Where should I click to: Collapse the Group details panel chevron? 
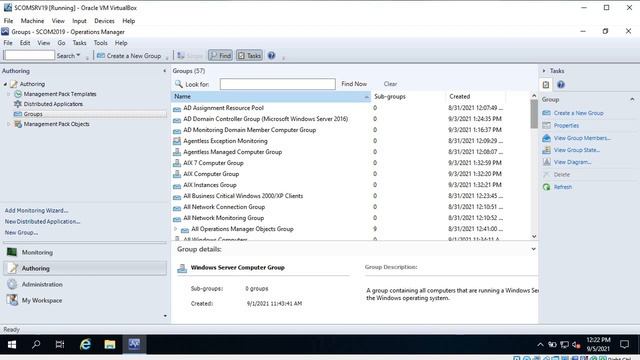click(x=533, y=249)
